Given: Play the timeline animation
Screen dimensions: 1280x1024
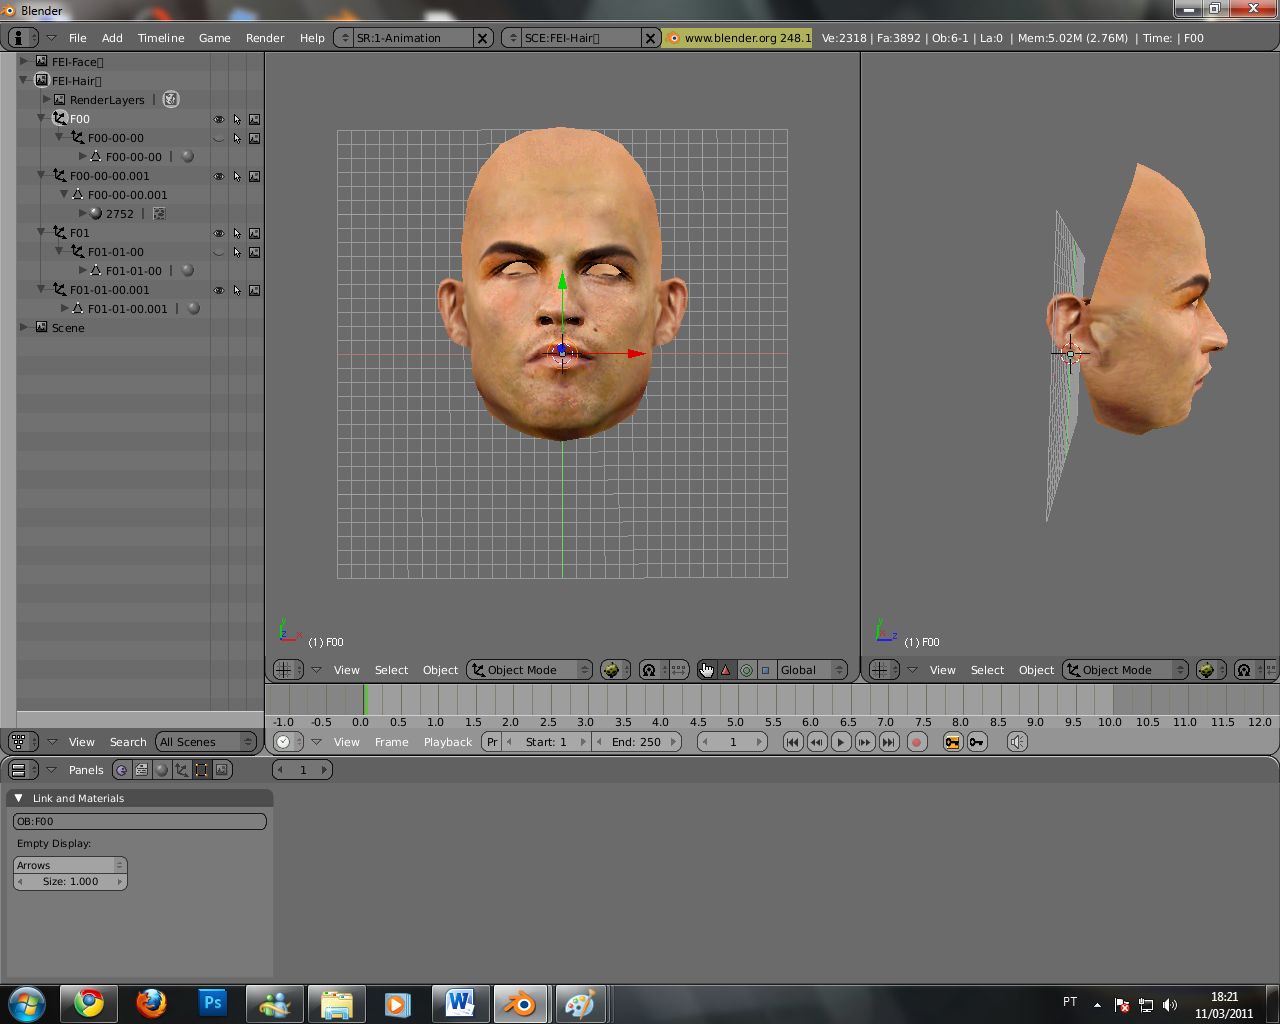Looking at the screenshot, I should click(841, 742).
